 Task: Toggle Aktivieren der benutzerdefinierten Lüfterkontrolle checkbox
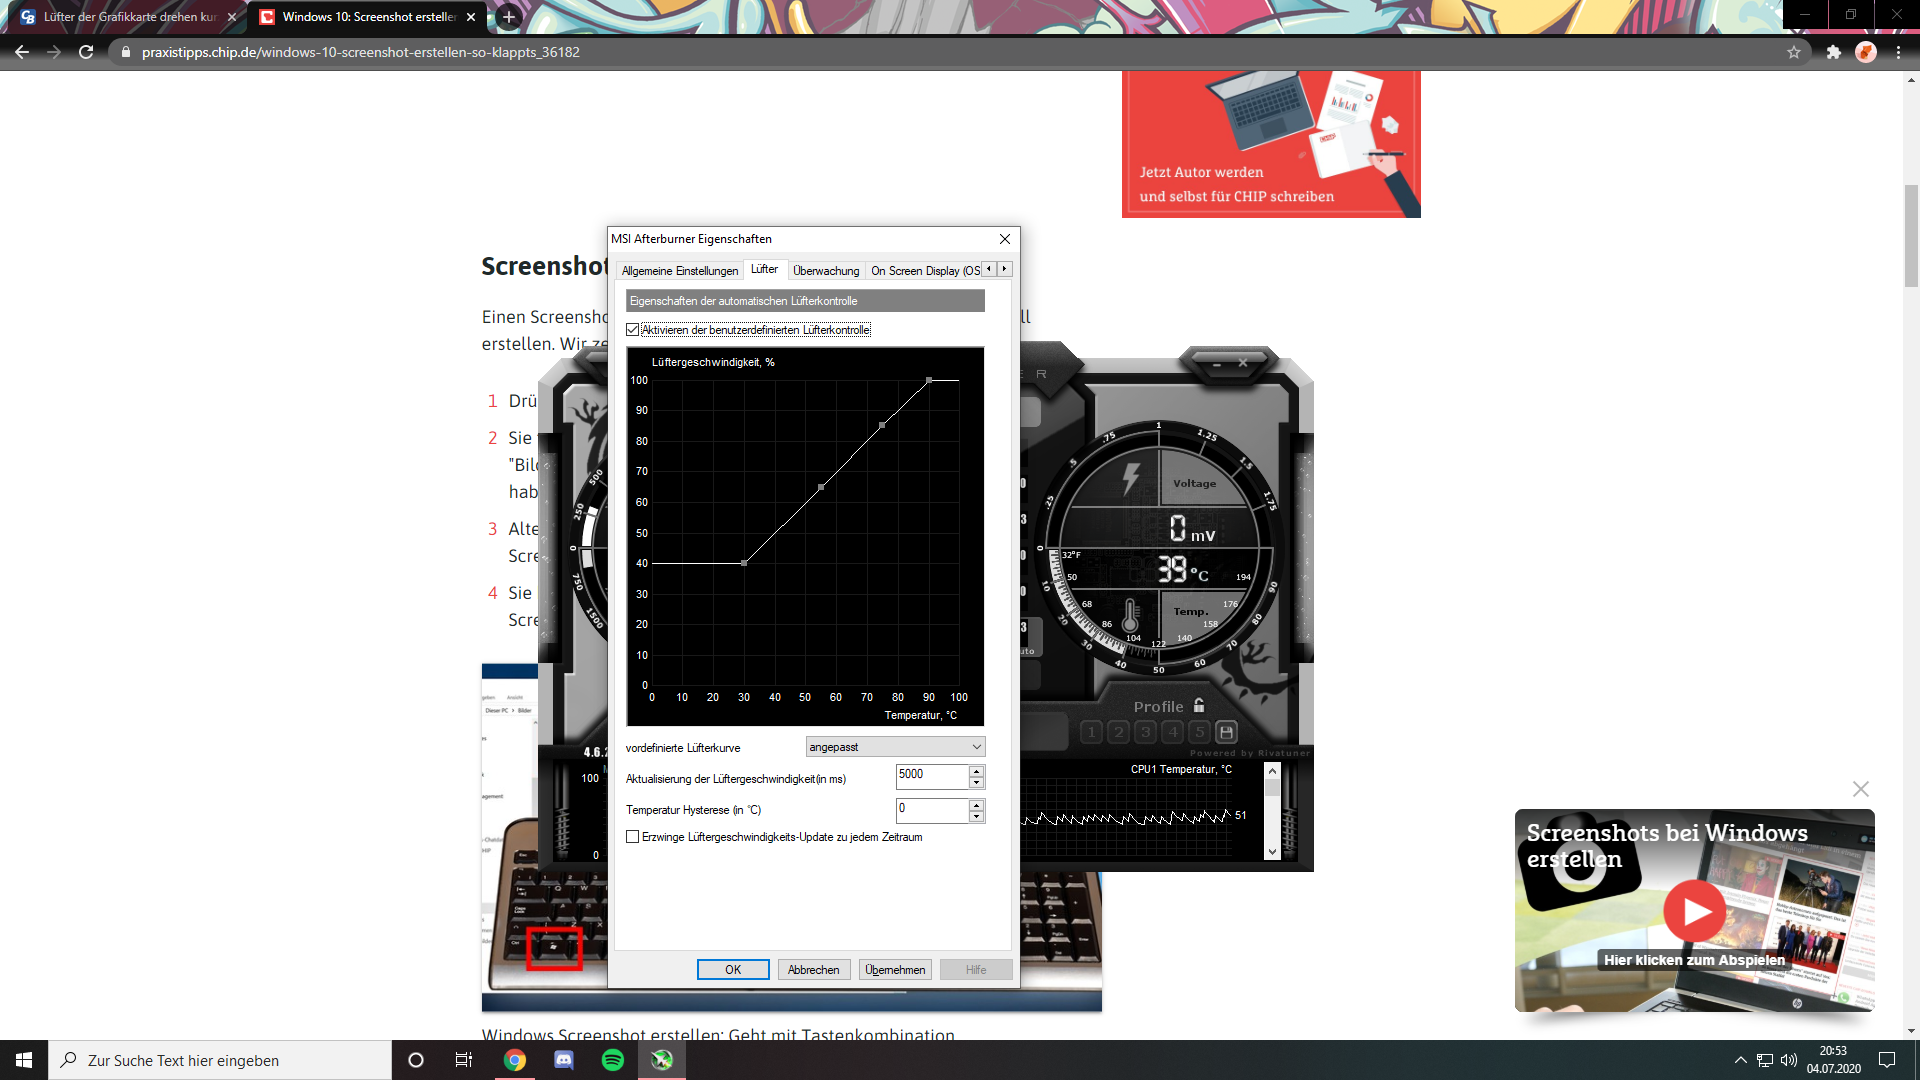(x=633, y=330)
